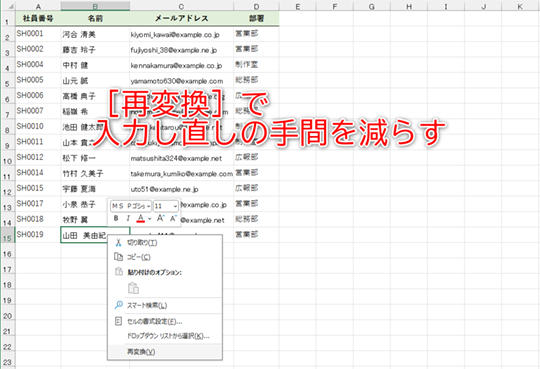Select cell containing SH0002

click(38, 49)
